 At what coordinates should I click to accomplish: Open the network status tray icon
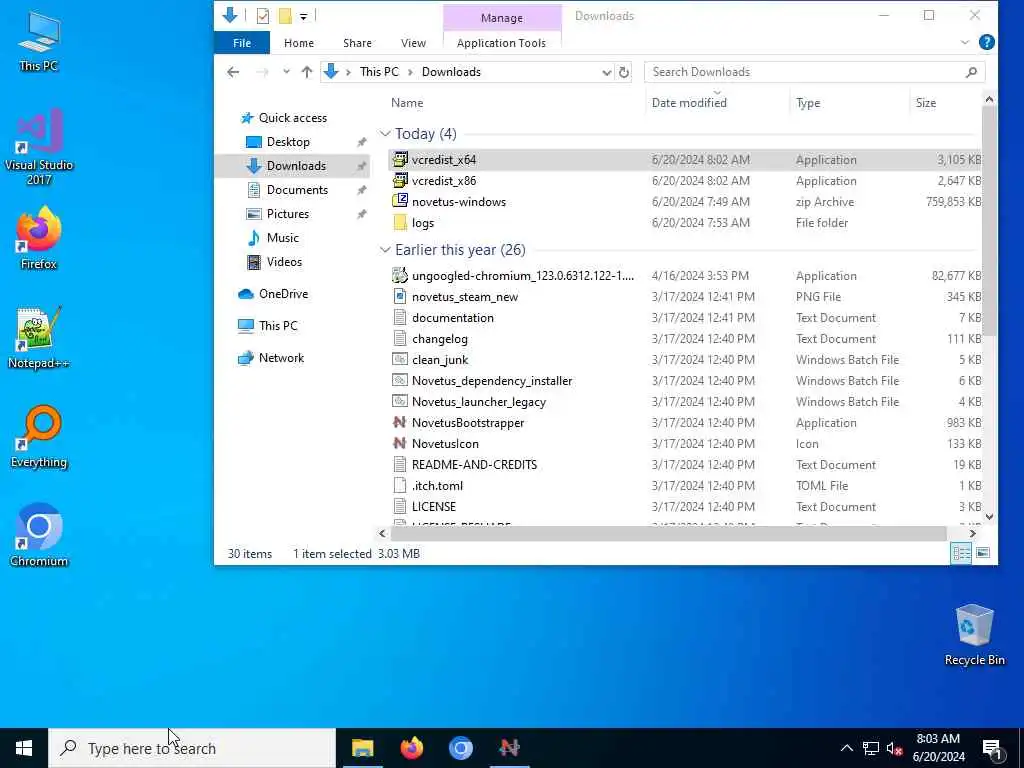point(871,748)
